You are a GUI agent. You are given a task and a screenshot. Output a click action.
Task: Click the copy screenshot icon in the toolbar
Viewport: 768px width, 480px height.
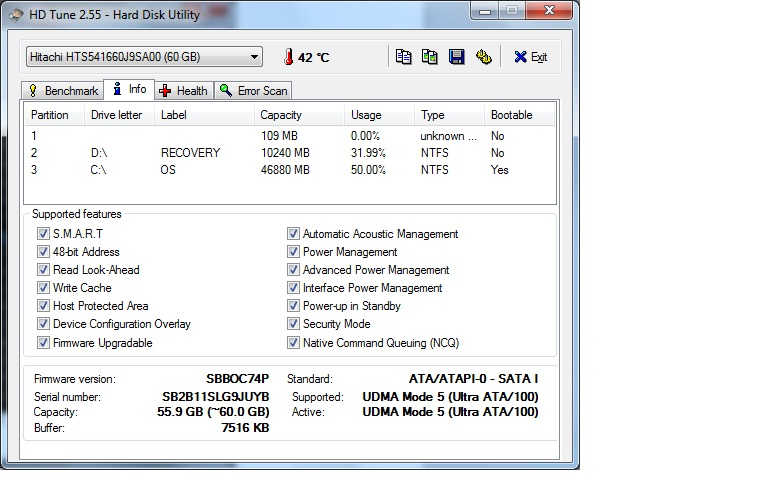[x=430, y=57]
